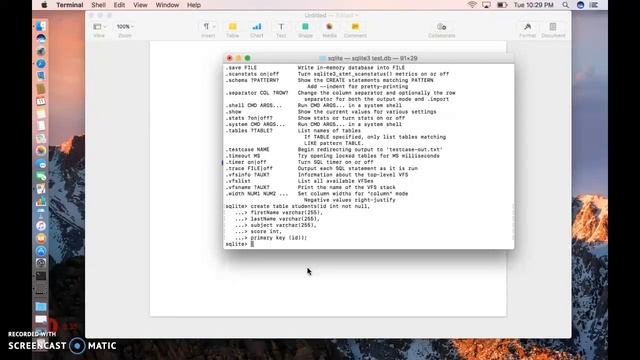Click the Wi-Fi status icon
640x360 pixels.
[x=472, y=5]
